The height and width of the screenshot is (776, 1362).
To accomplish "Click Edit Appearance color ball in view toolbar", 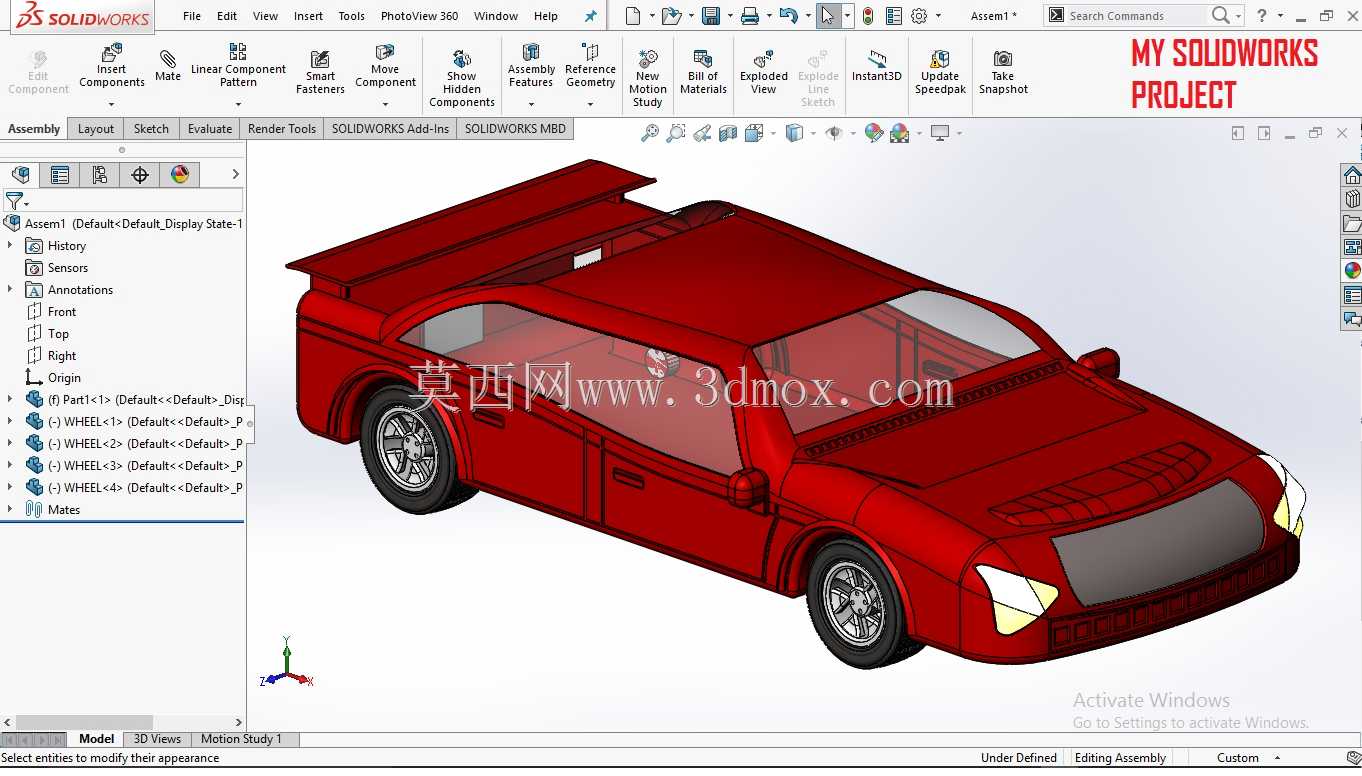I will (874, 133).
